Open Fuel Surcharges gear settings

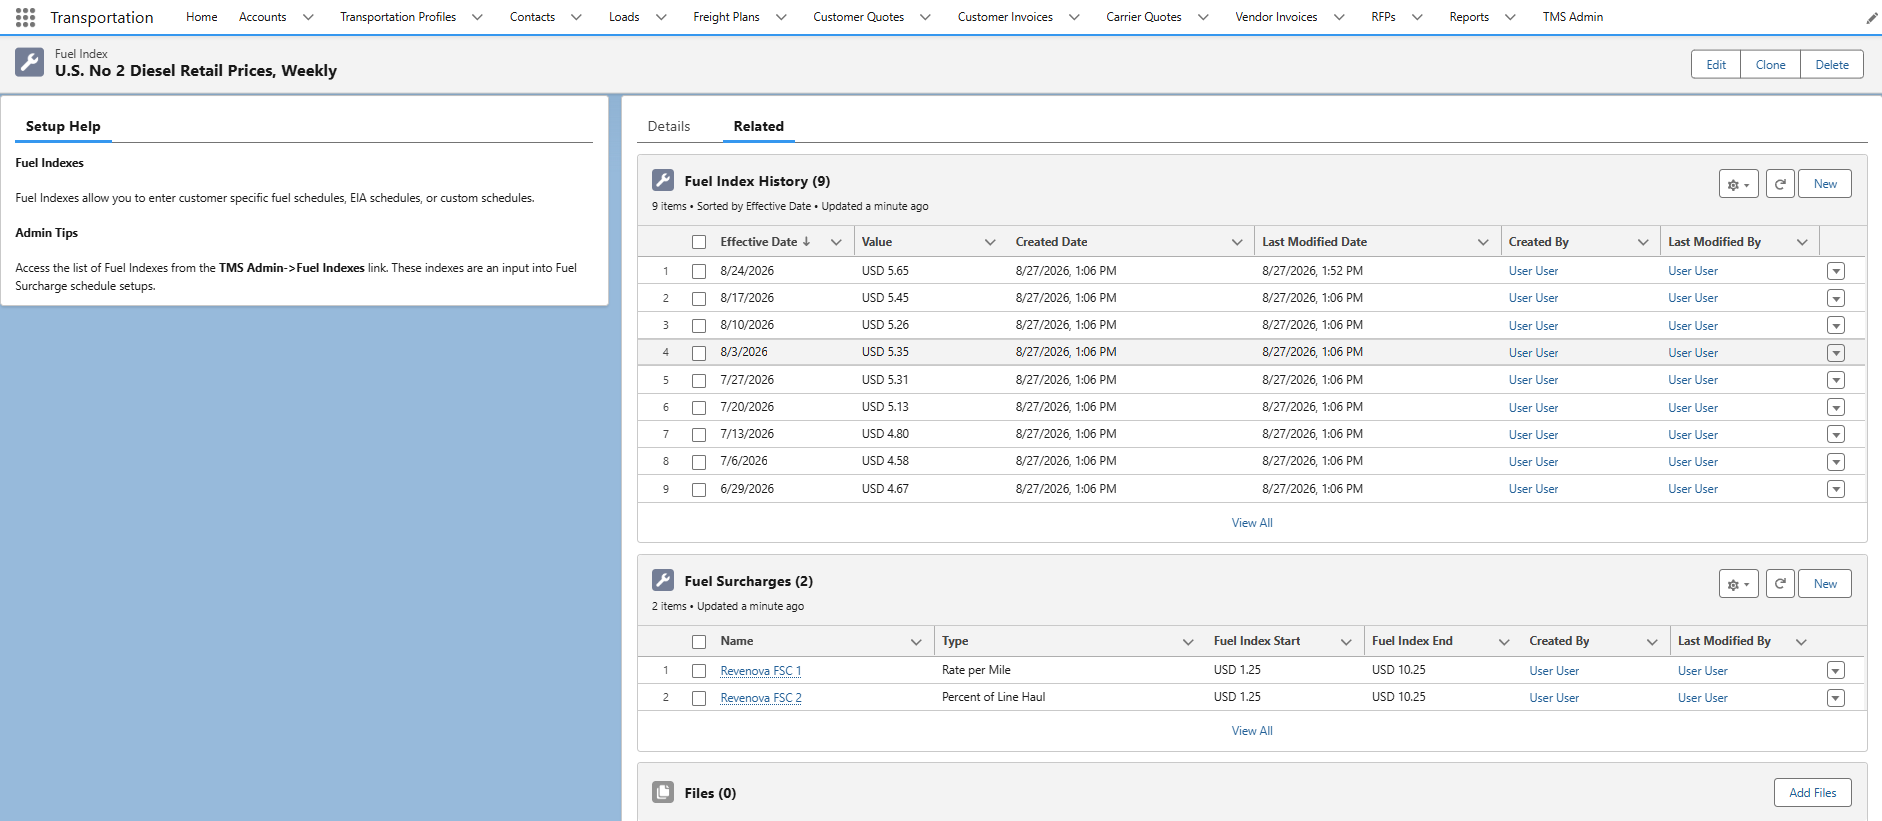tap(1739, 584)
